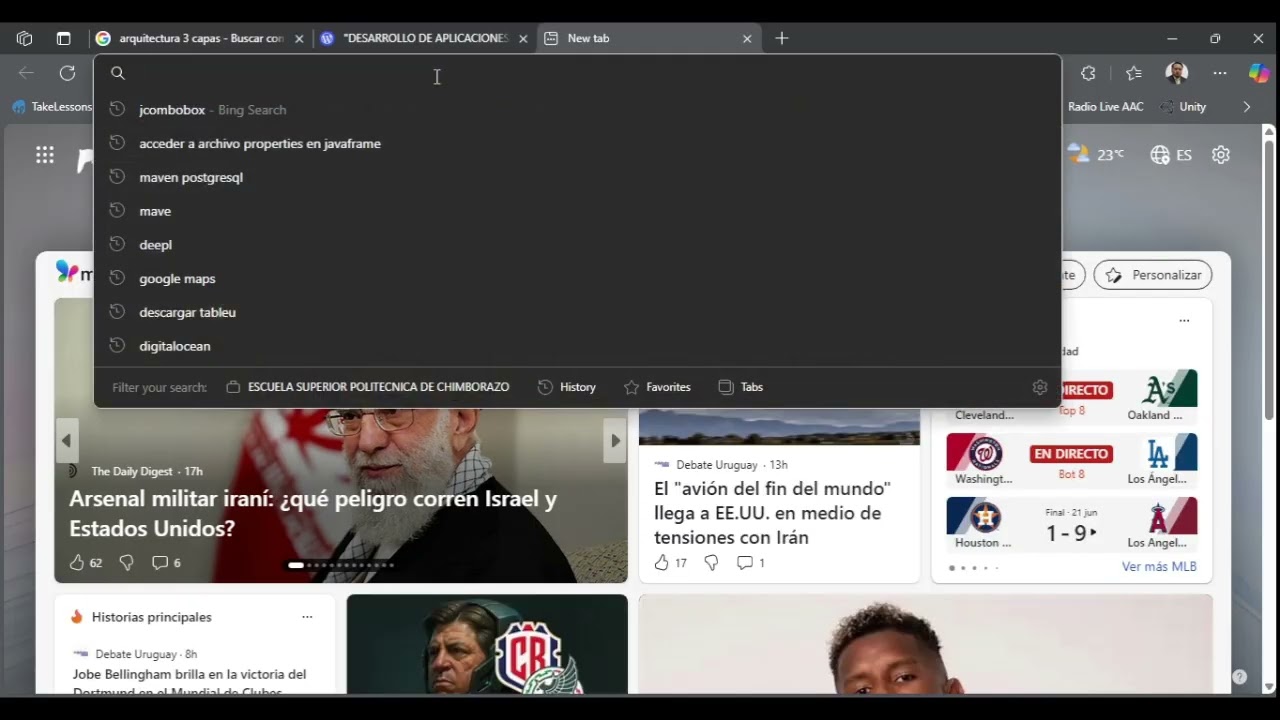Select the mave suggestion
1280x720 pixels.
pyautogui.click(x=577, y=211)
